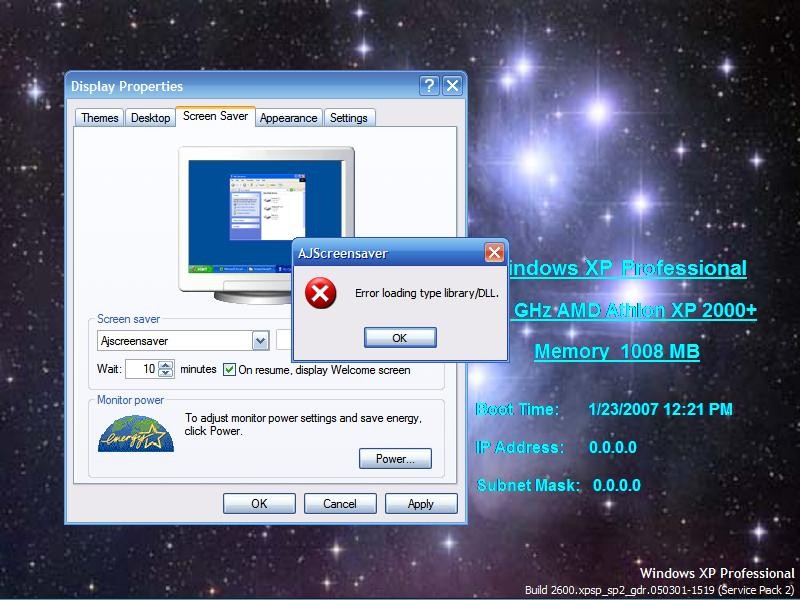
Task: Click the Wait minutes input field
Action: (x=142, y=369)
